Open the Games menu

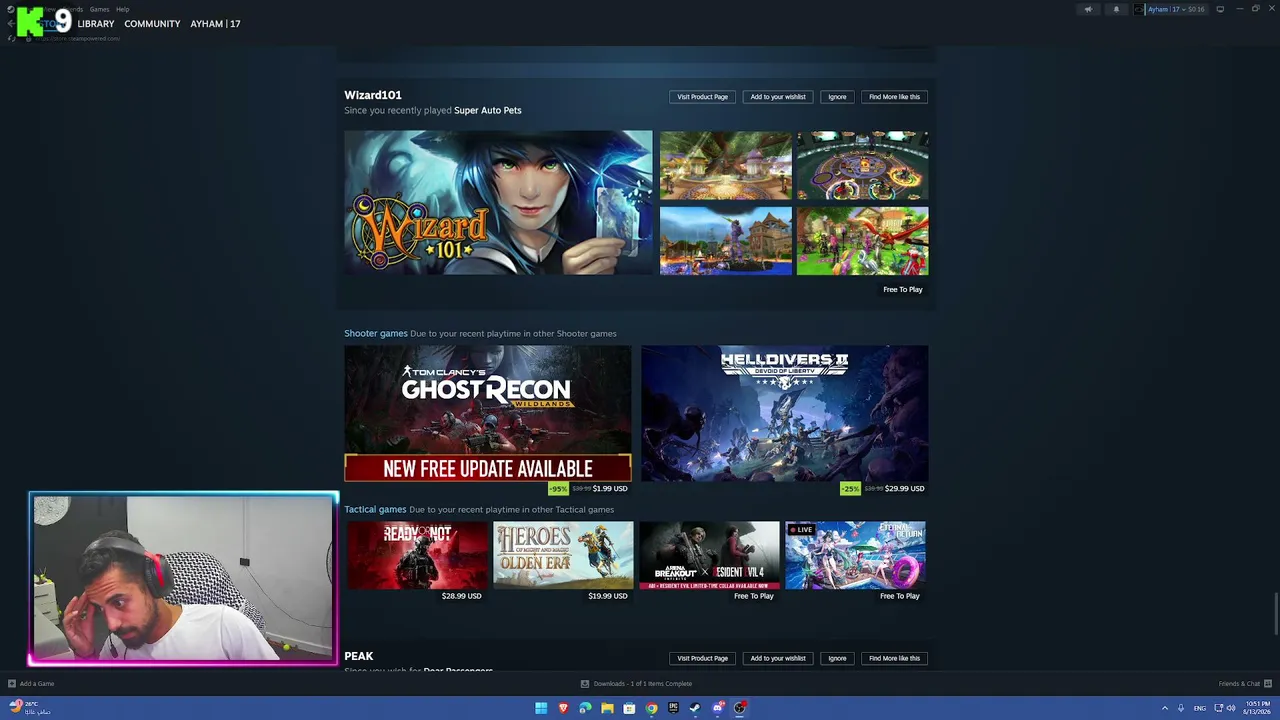[x=99, y=9]
